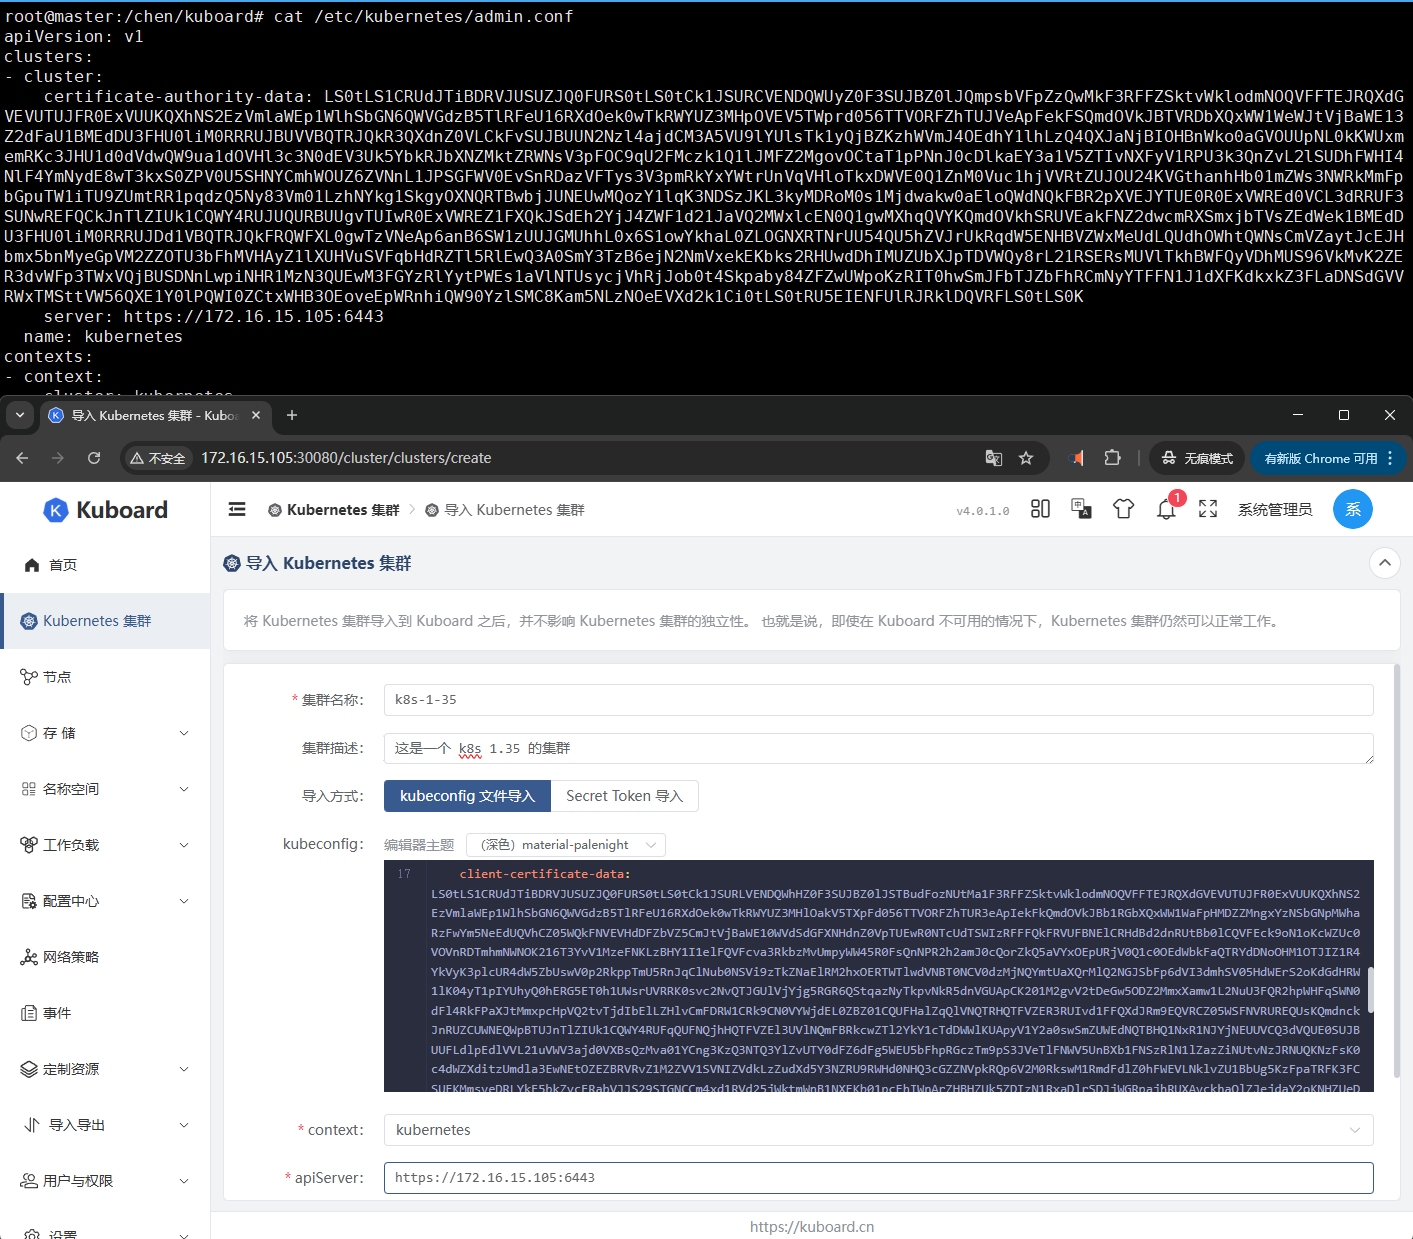Open editor theme material-palenight dropdown

coord(566,845)
